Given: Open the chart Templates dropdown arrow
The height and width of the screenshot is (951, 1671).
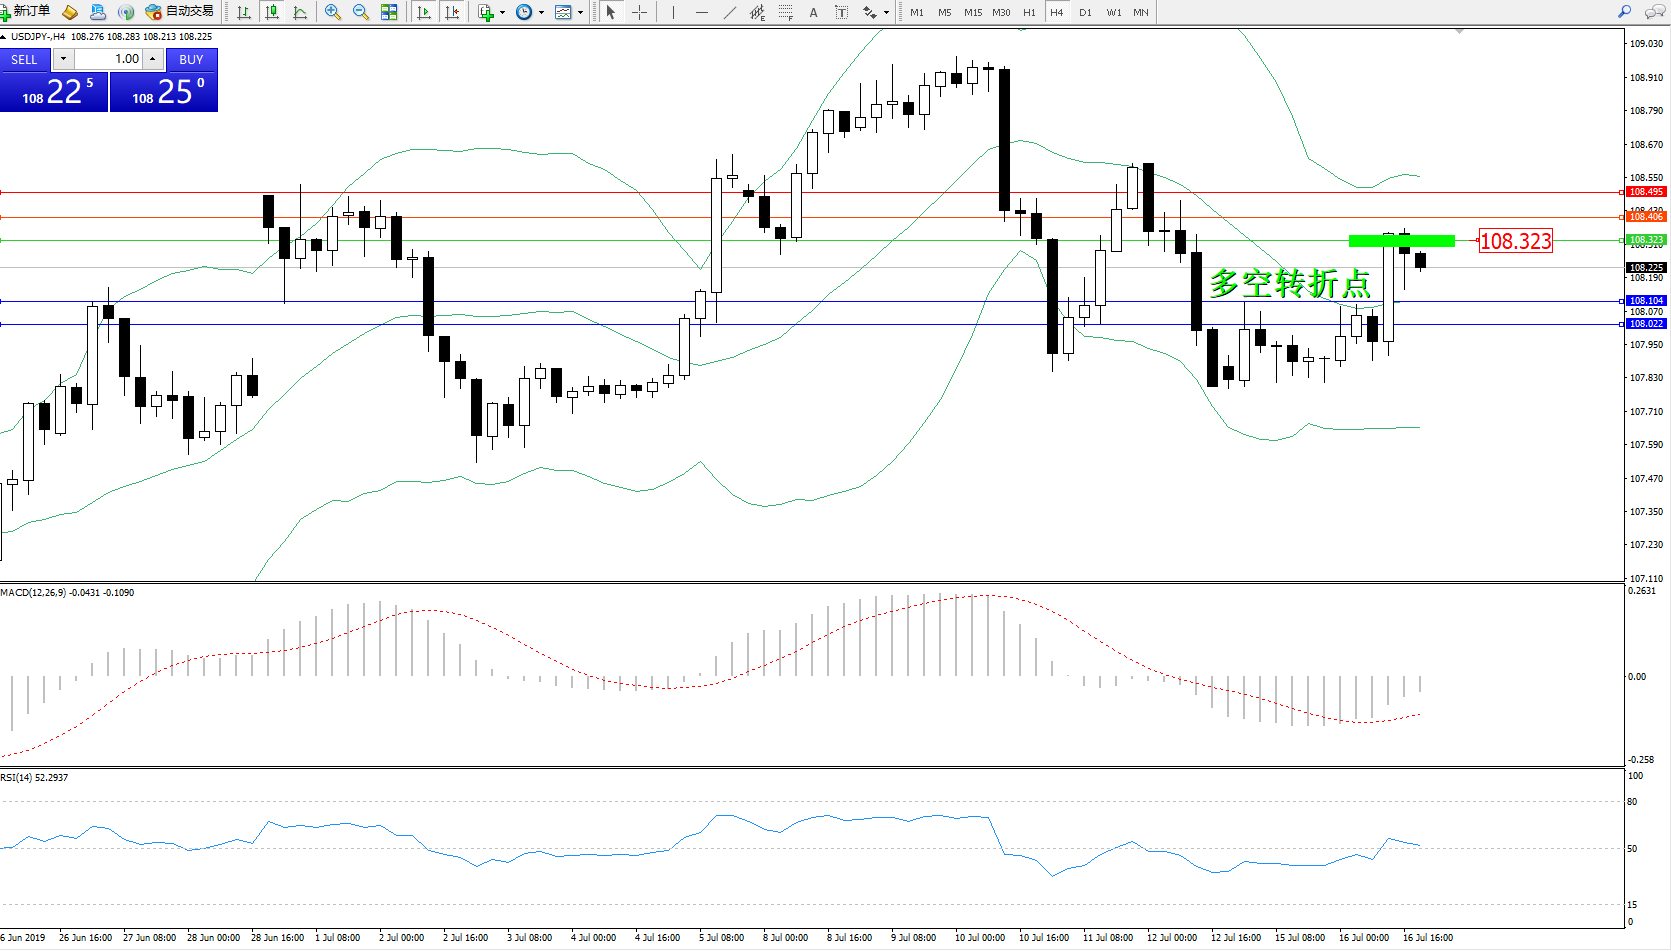Looking at the screenshot, I should click(580, 13).
